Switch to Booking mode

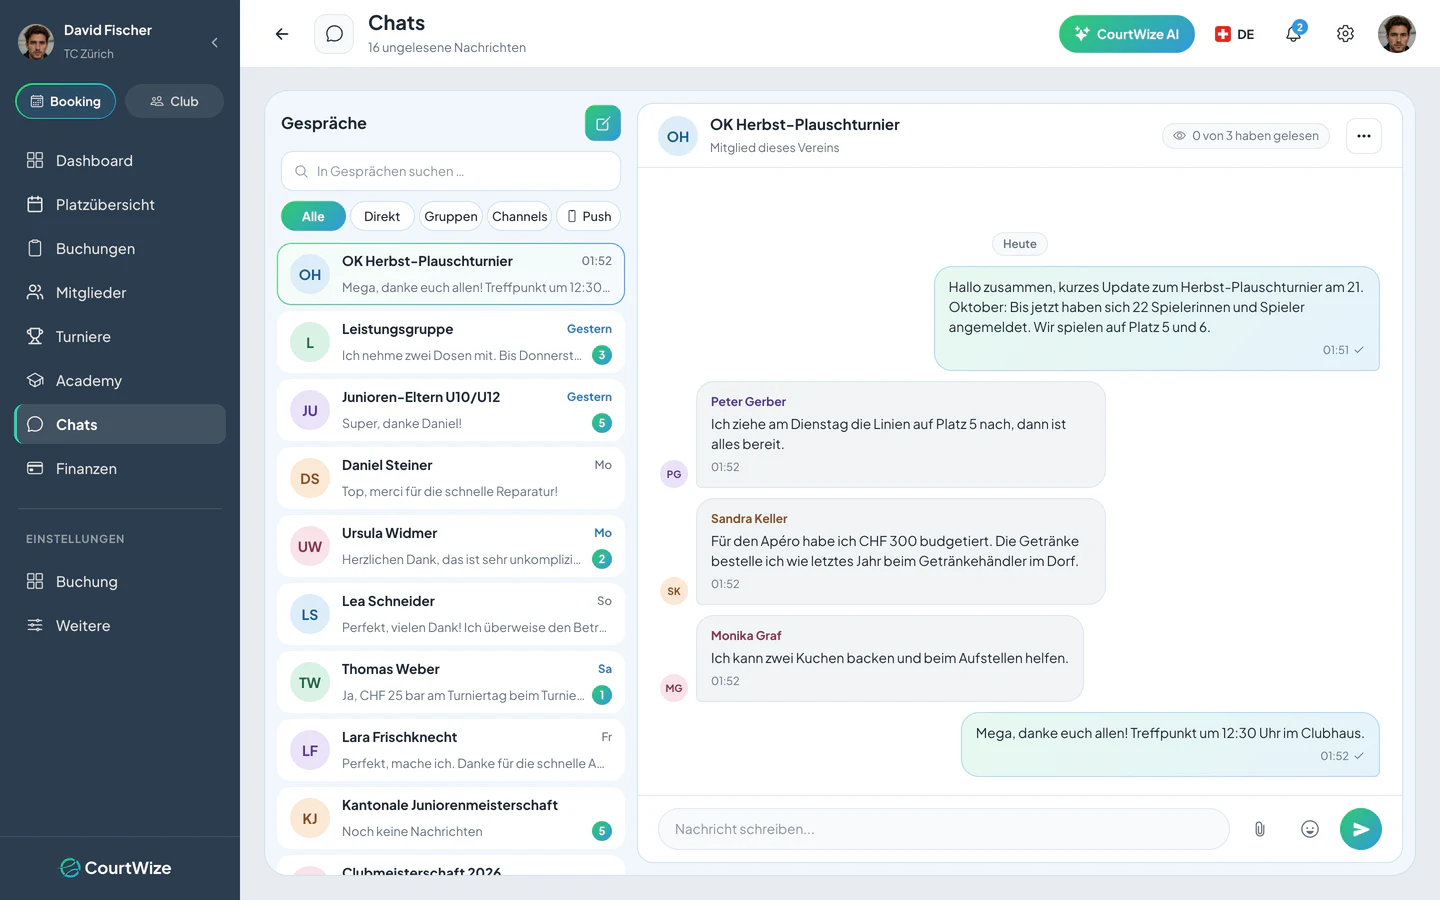click(66, 101)
